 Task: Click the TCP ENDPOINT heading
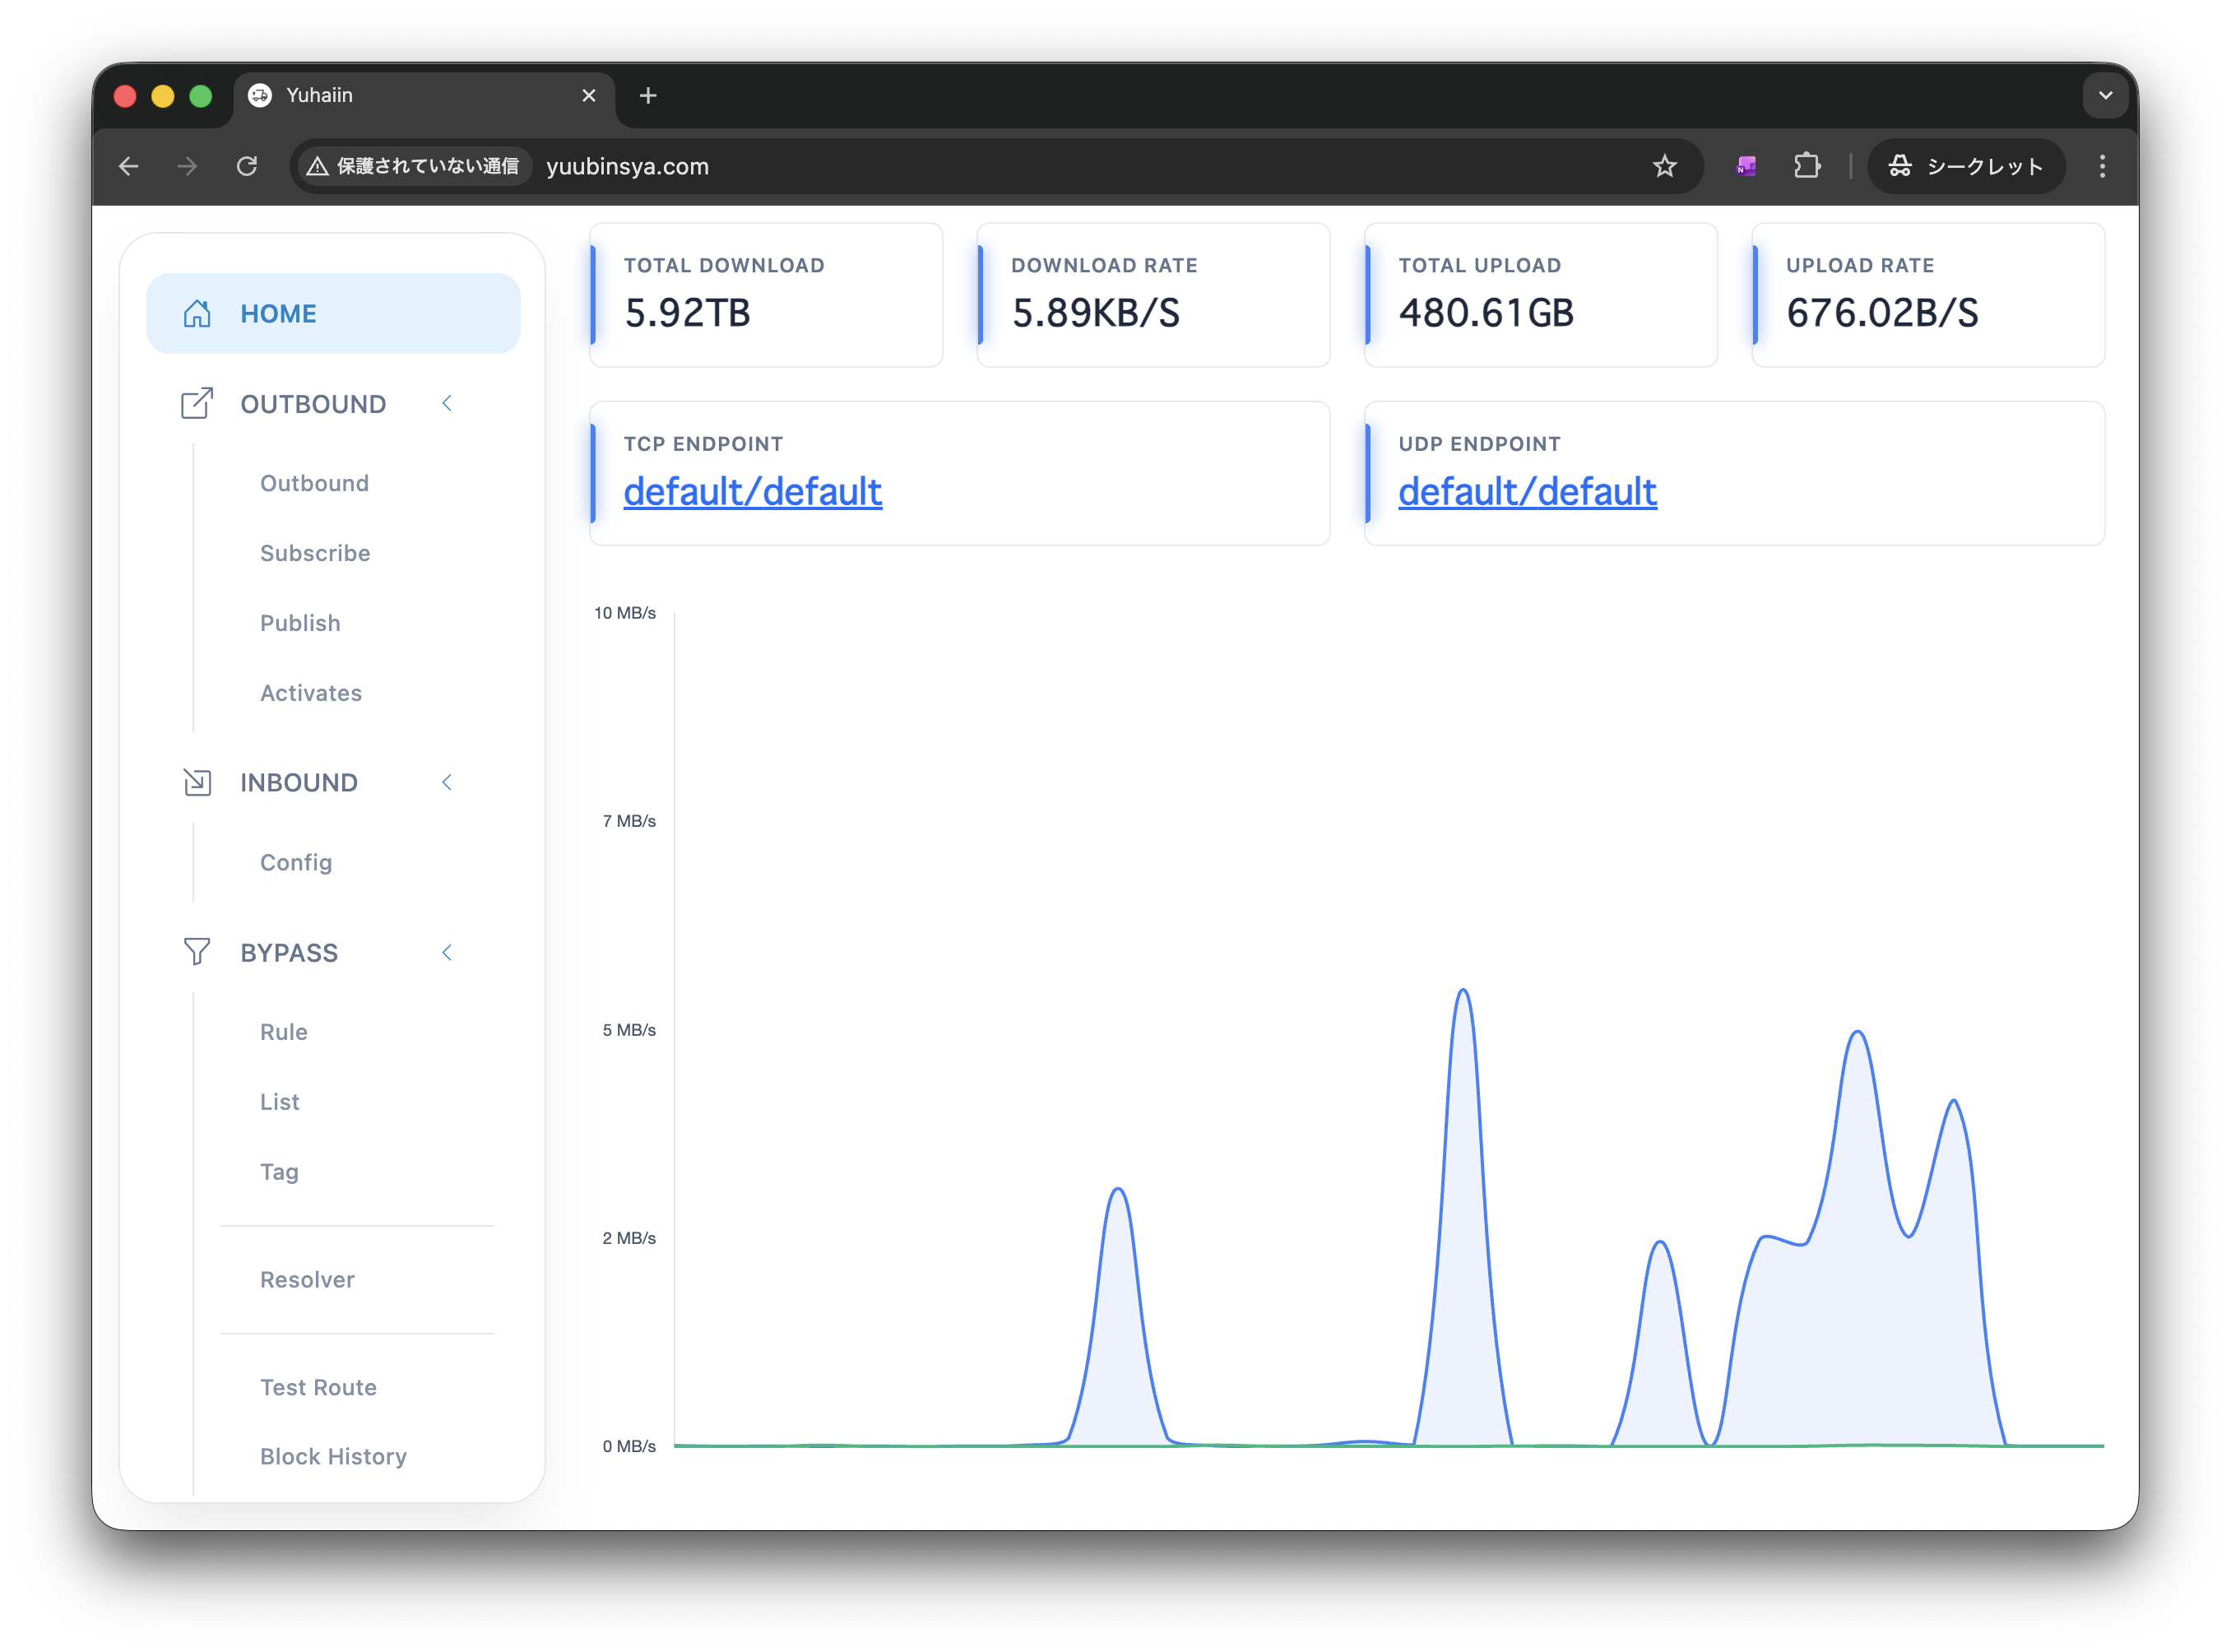(x=703, y=444)
